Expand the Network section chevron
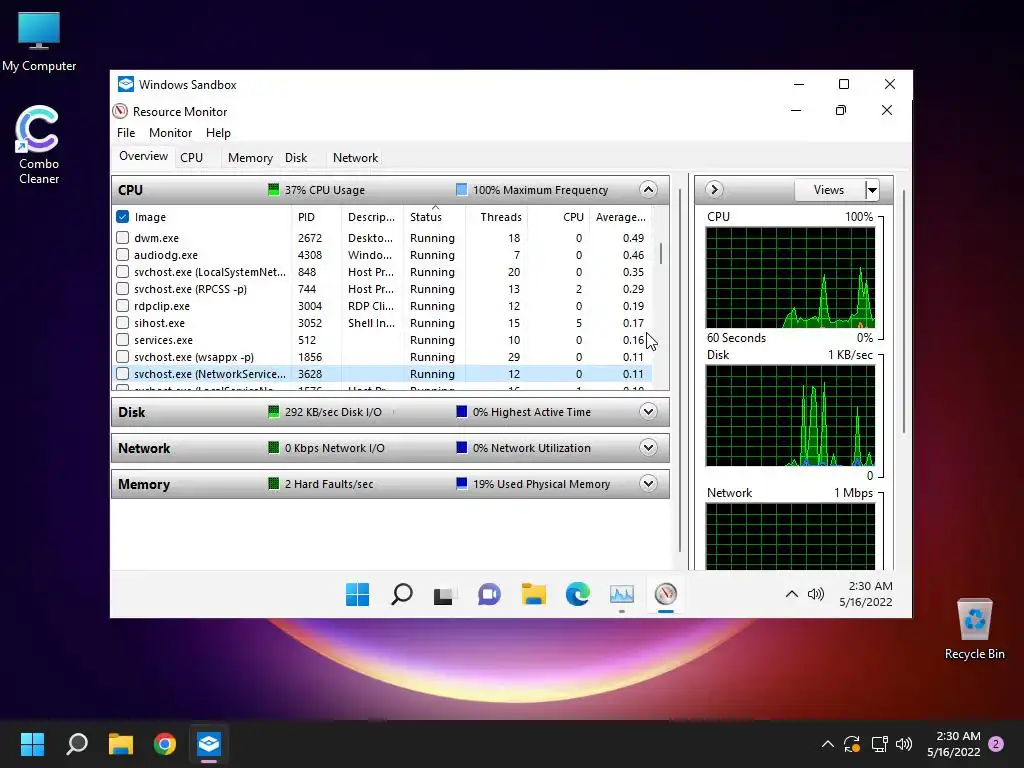1024x768 pixels. coord(648,448)
